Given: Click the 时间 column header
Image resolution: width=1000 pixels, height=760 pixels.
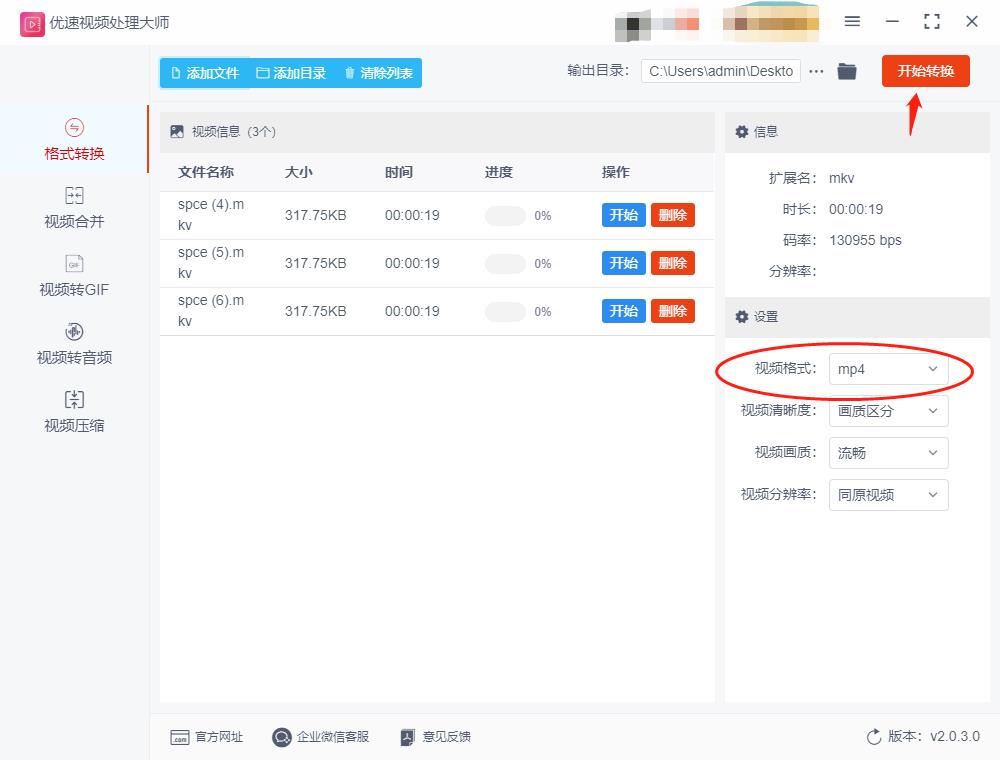Looking at the screenshot, I should coord(399,172).
